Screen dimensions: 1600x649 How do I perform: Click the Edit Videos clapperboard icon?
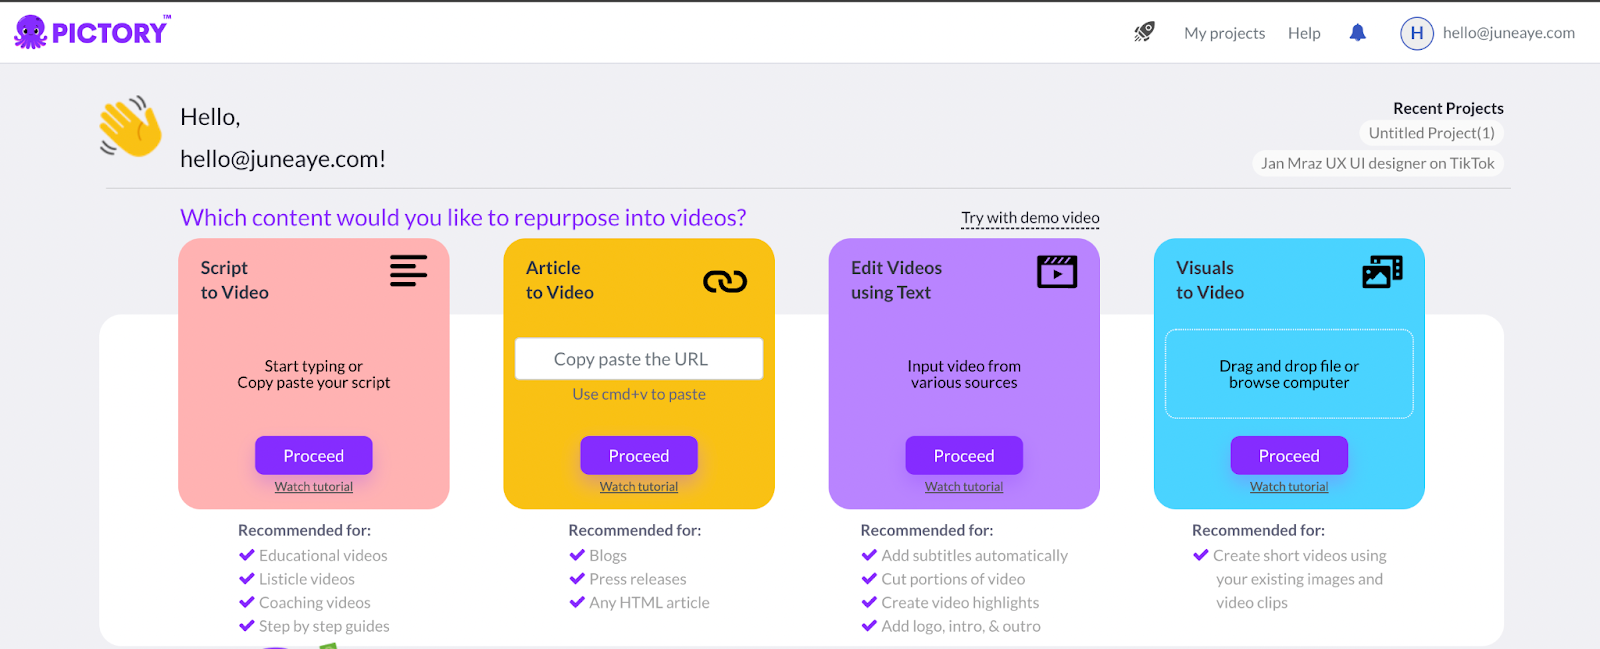click(1057, 271)
